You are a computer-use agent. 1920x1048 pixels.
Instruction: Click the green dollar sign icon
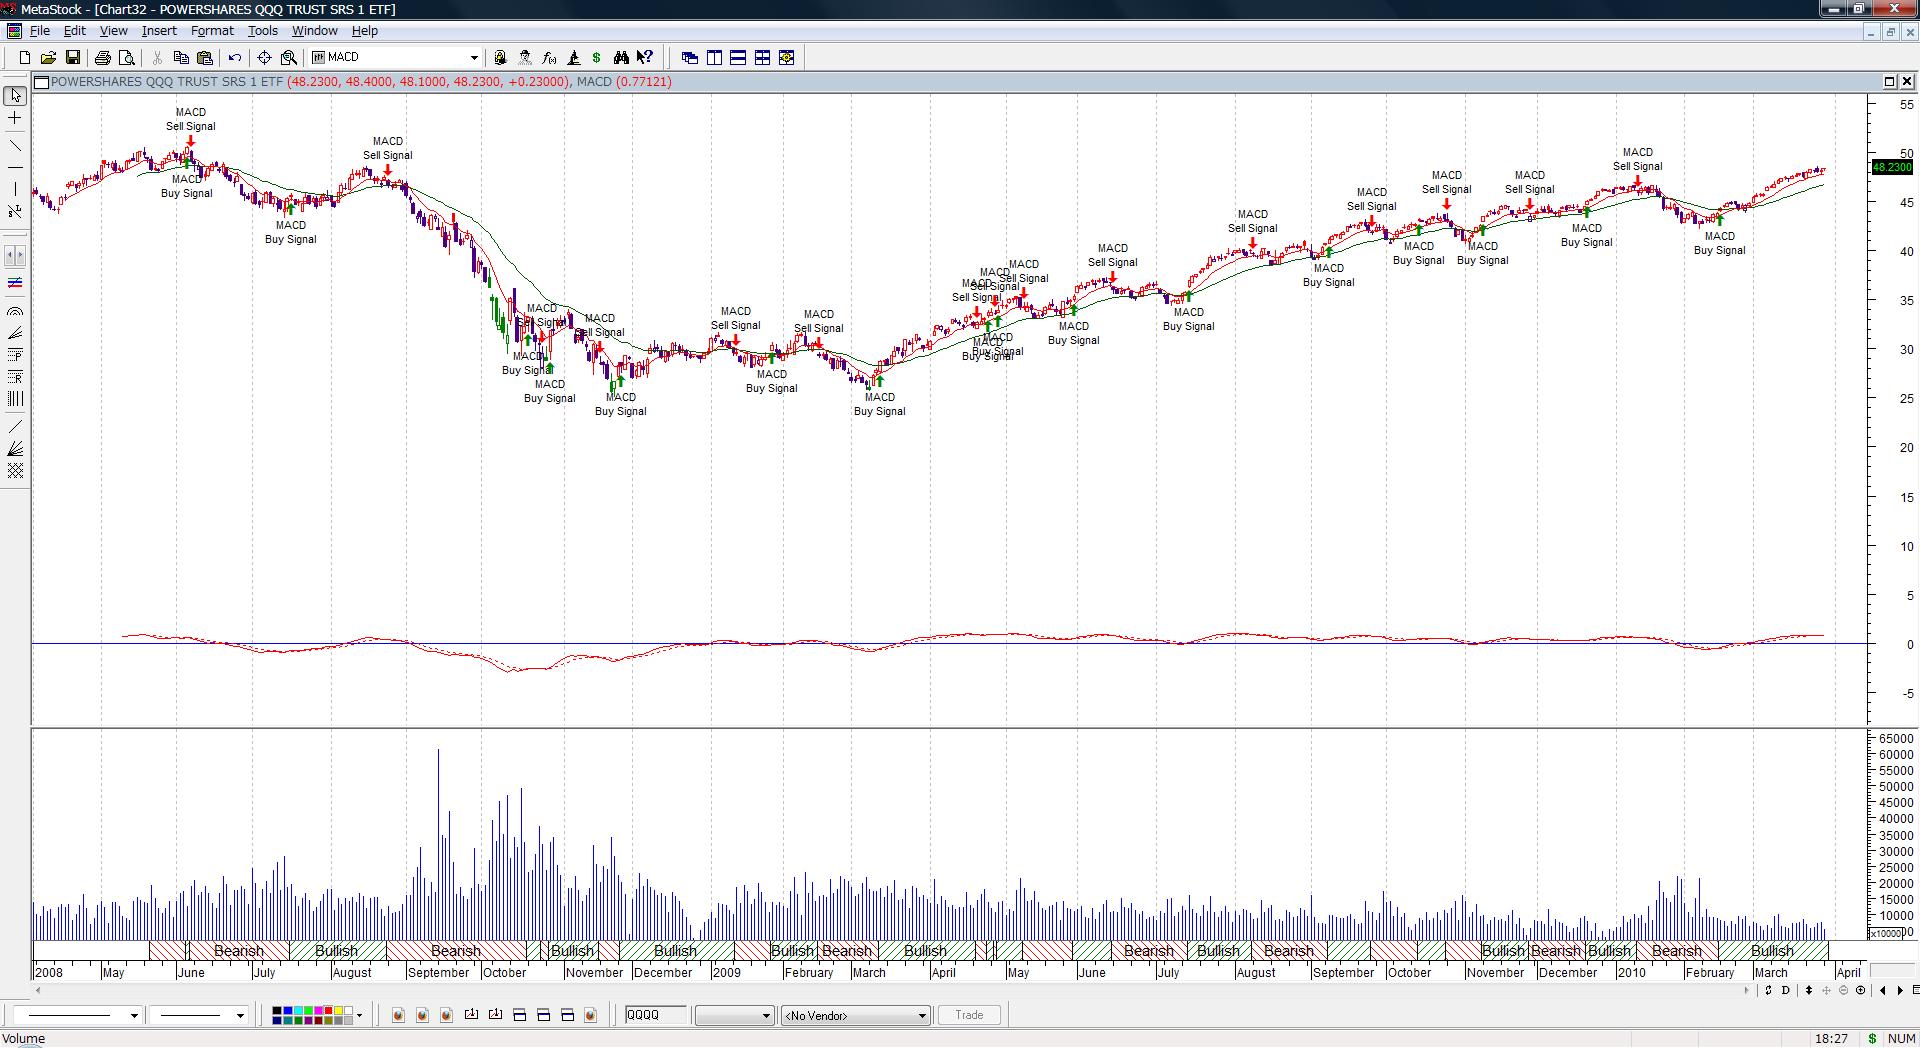[597, 58]
